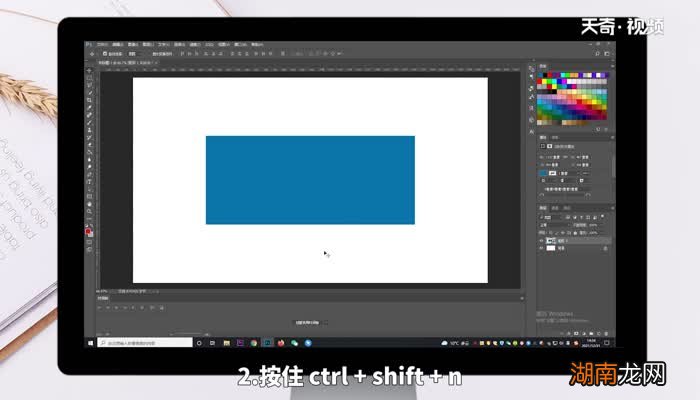Click the Windows Start button

tap(91, 343)
